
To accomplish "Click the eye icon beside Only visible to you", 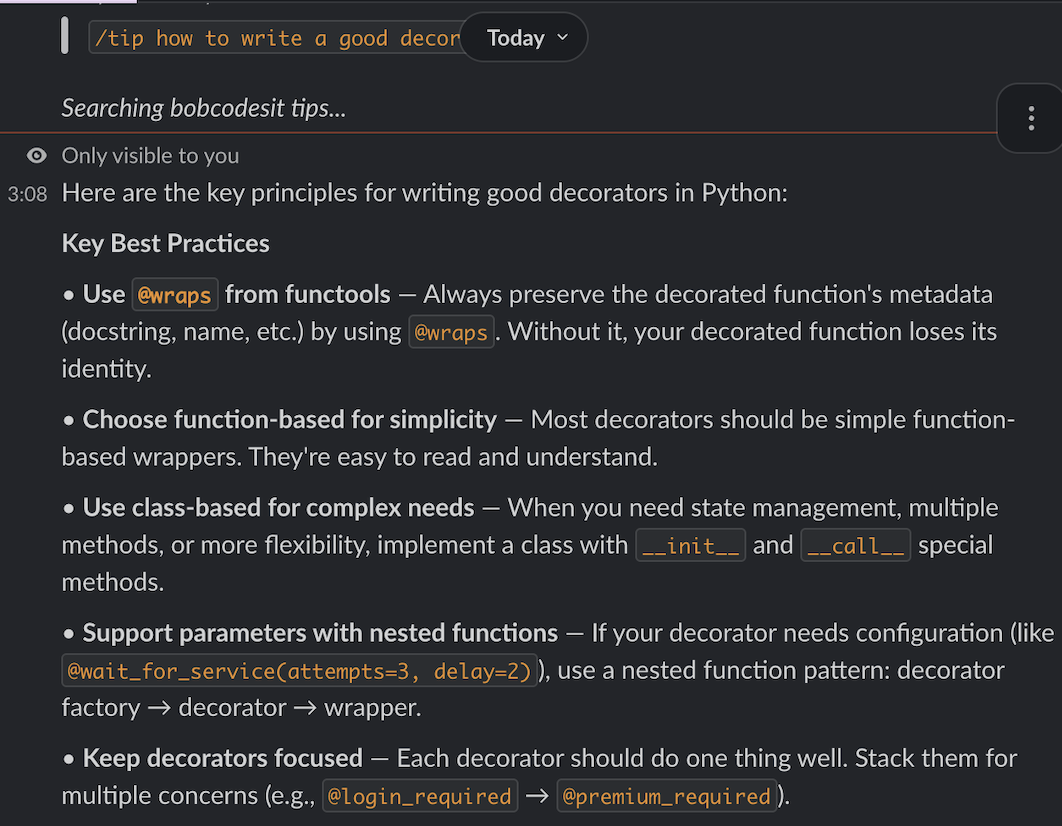I will (x=37, y=156).
